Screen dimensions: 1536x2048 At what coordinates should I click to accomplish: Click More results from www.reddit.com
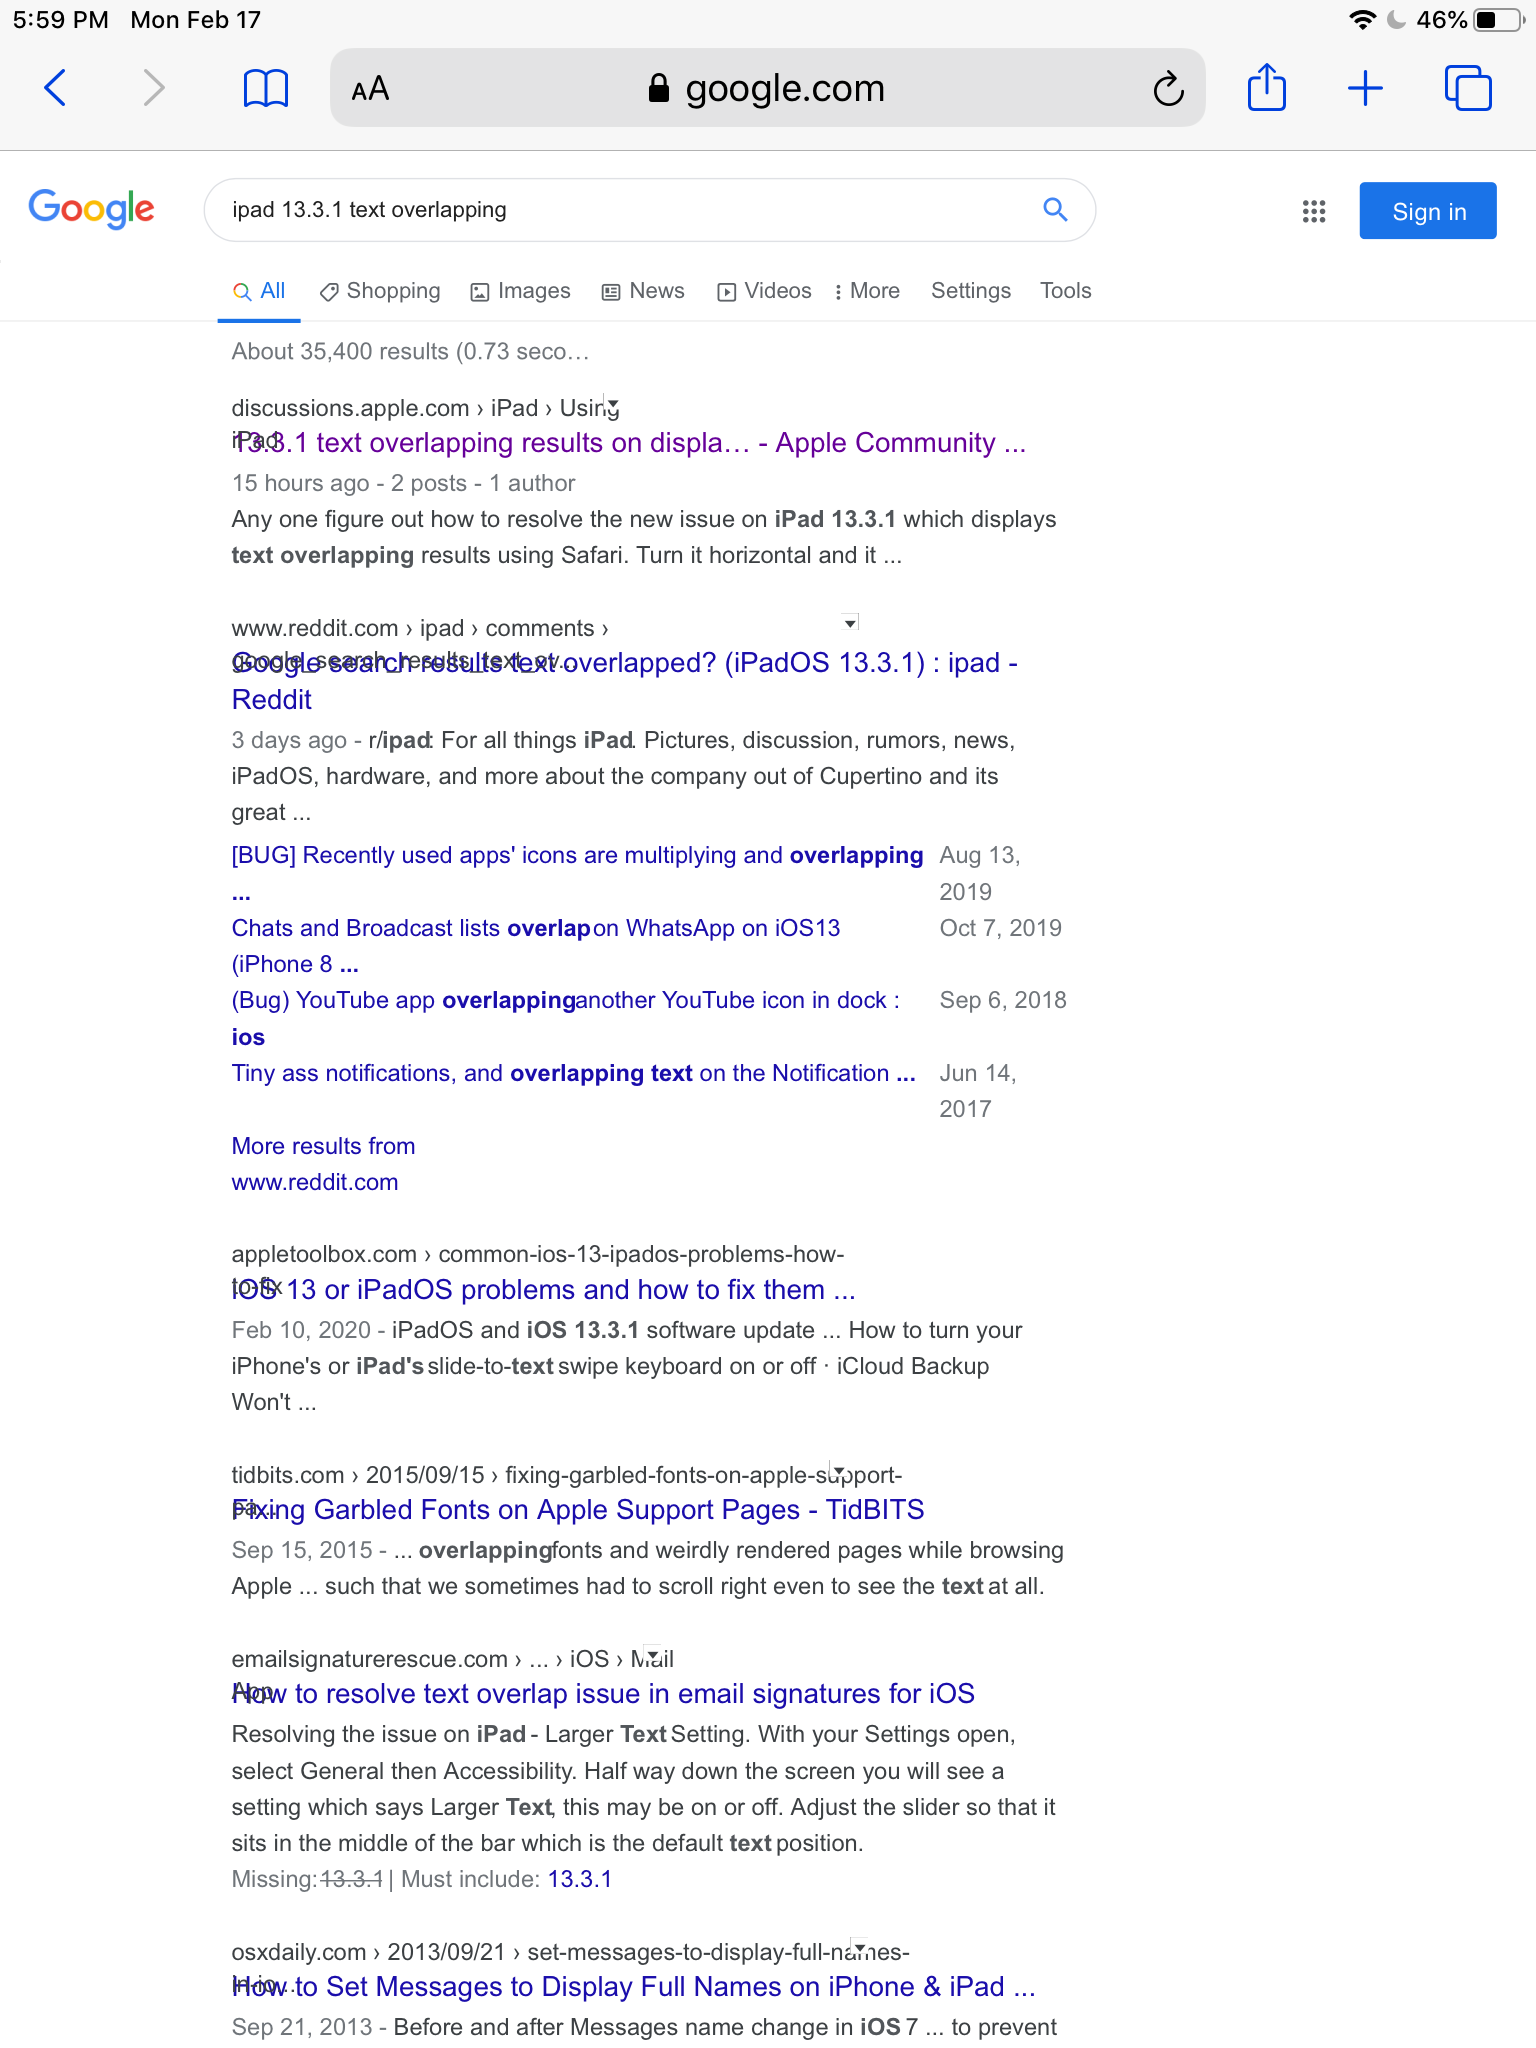(323, 1164)
